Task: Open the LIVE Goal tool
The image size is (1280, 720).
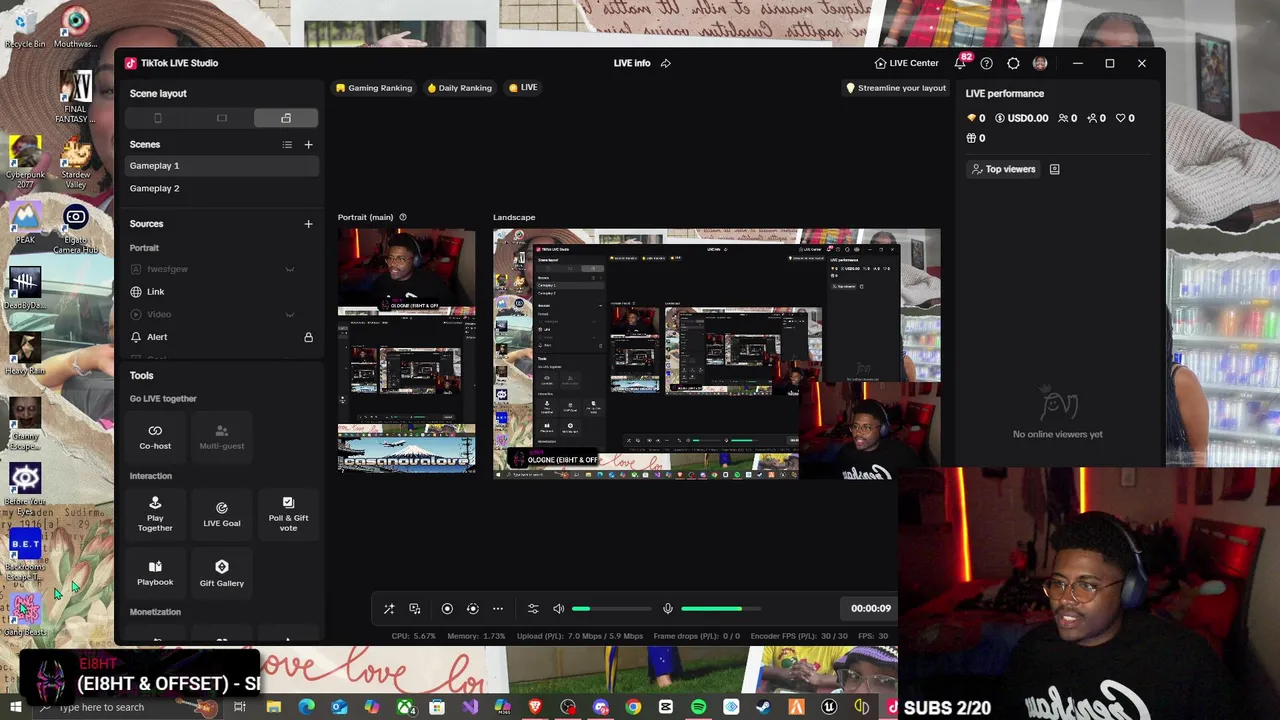Action: tap(222, 514)
